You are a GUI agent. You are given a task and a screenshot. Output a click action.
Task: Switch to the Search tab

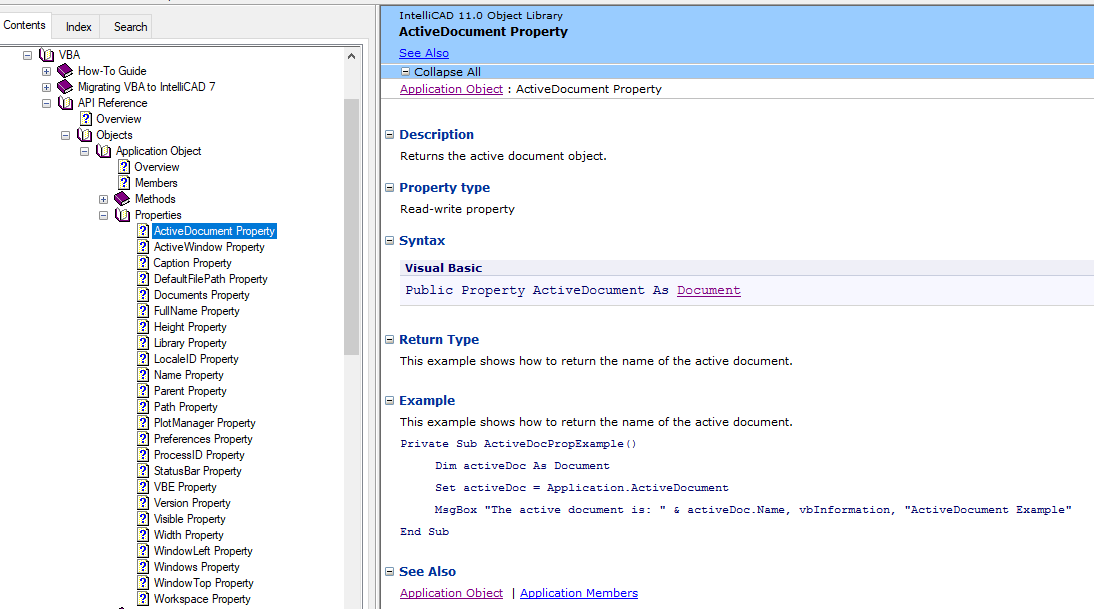click(x=130, y=27)
